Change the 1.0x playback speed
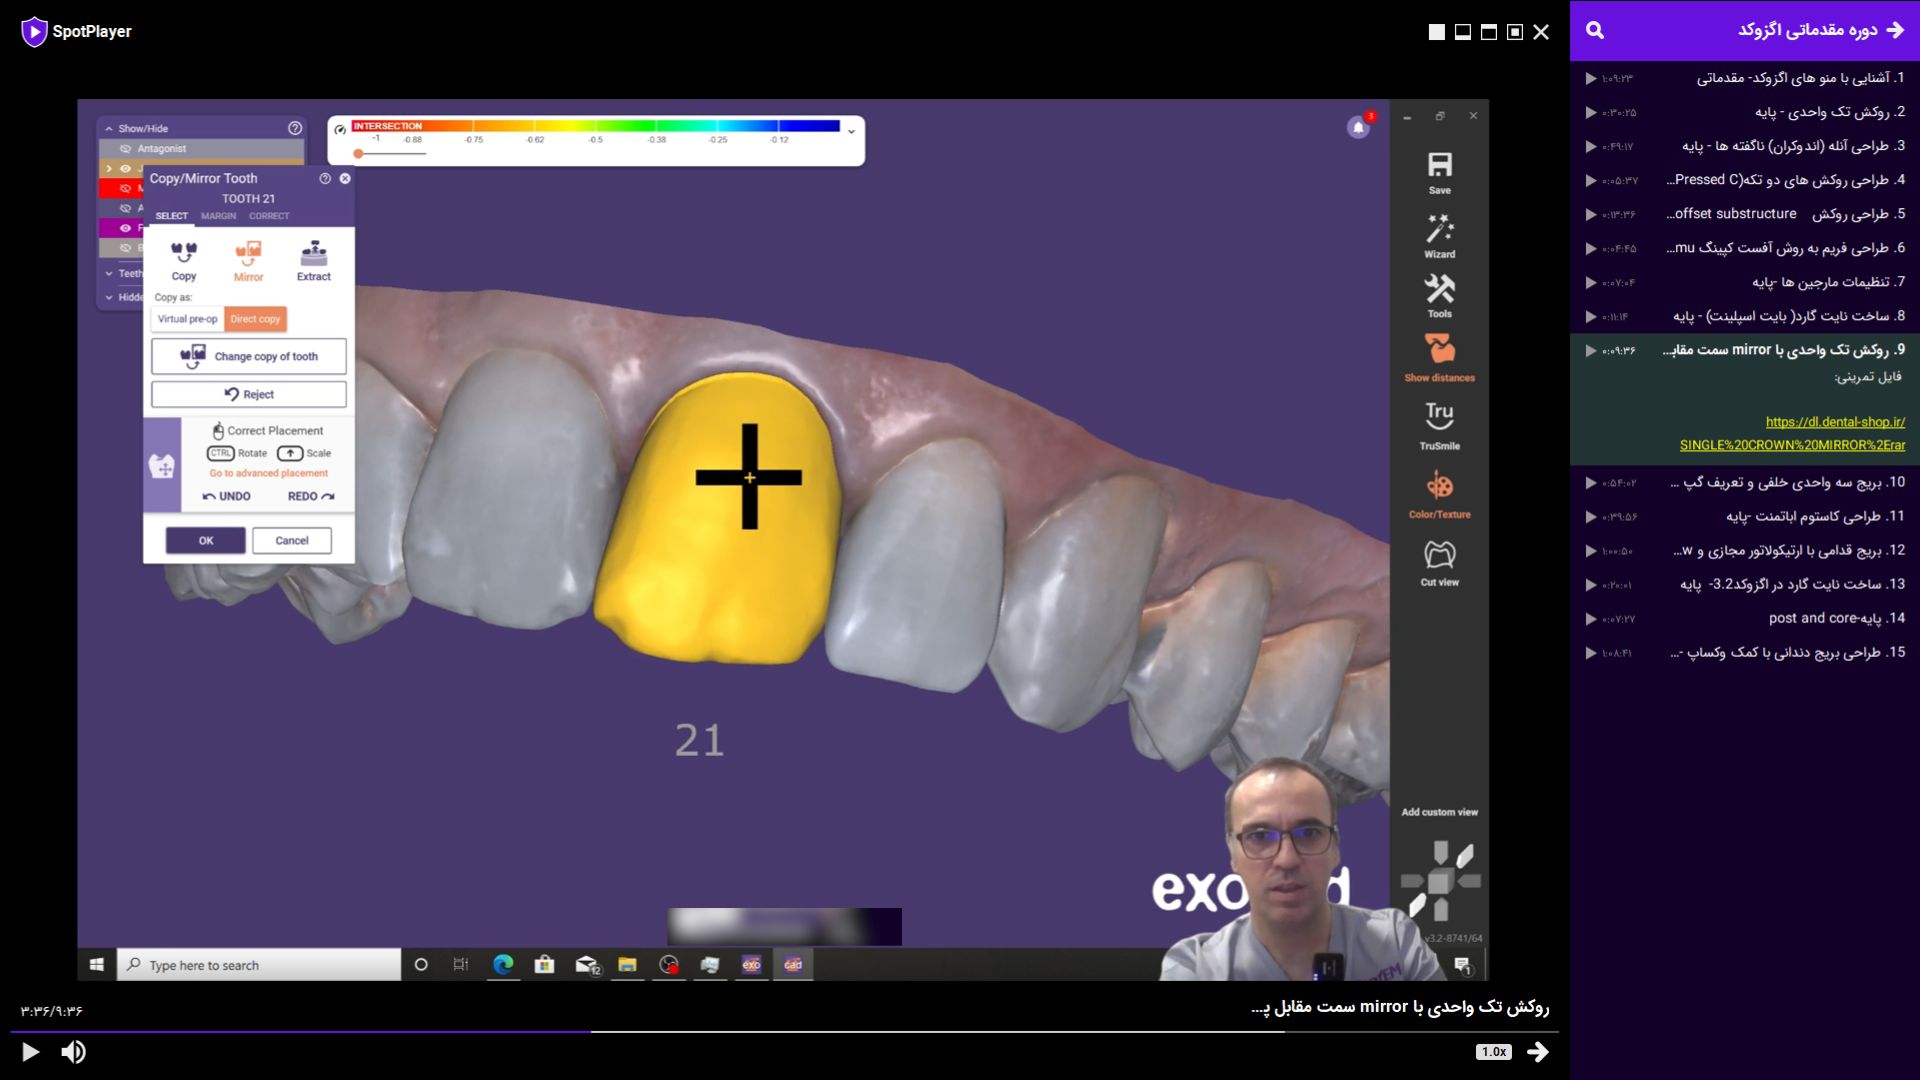 (1494, 1052)
